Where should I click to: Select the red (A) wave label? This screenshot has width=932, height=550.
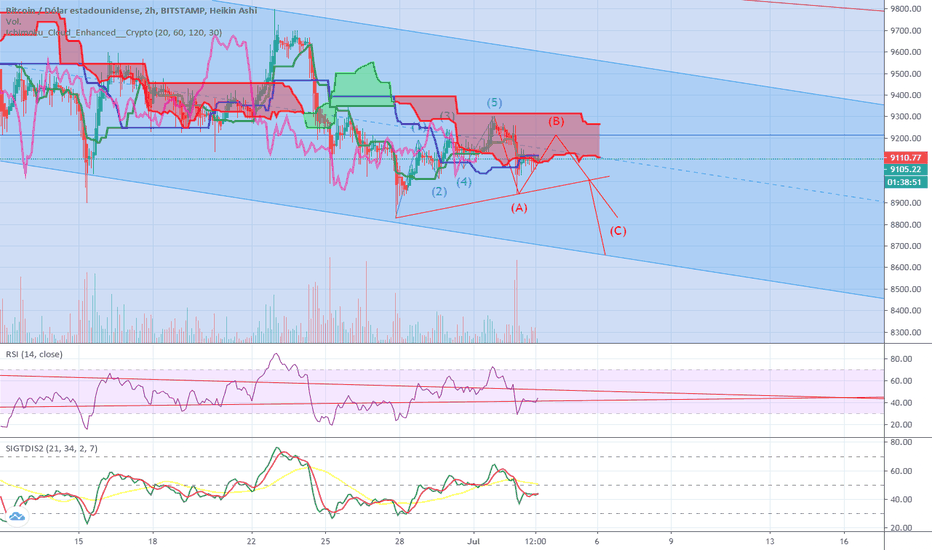coord(519,208)
